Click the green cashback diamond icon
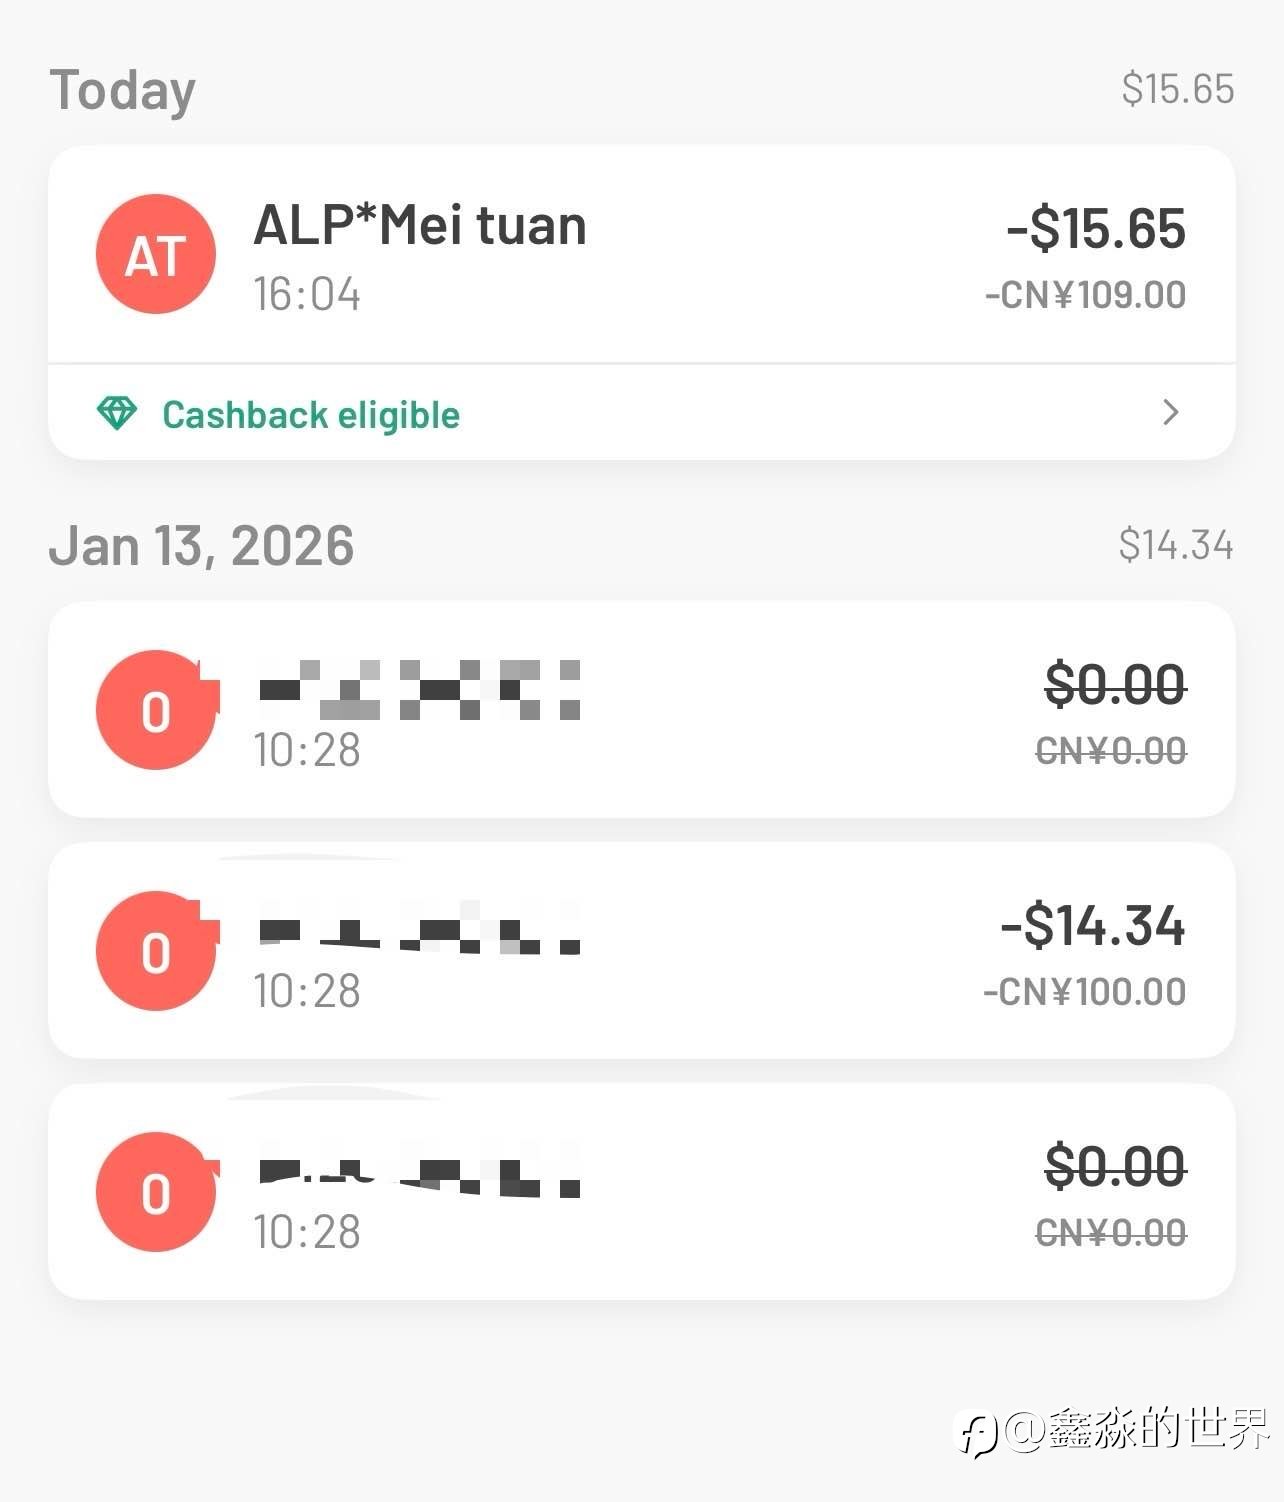Screen dimensions: 1284x1502 (117, 413)
